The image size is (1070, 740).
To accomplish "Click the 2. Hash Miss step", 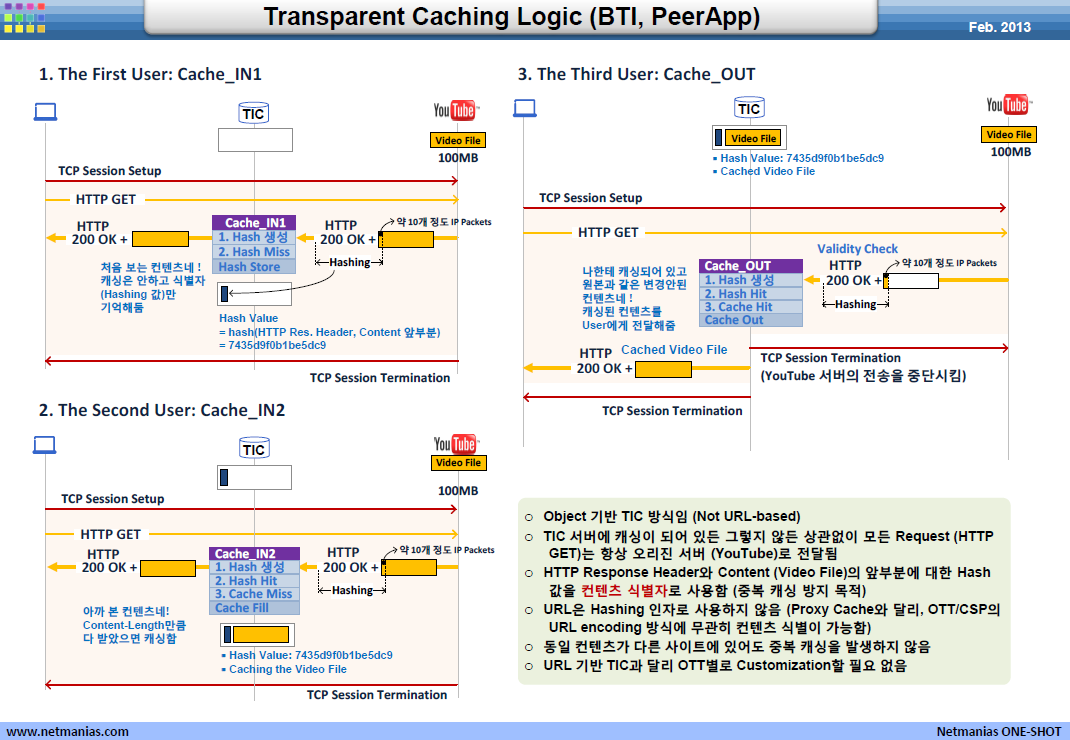I will pos(254,252).
